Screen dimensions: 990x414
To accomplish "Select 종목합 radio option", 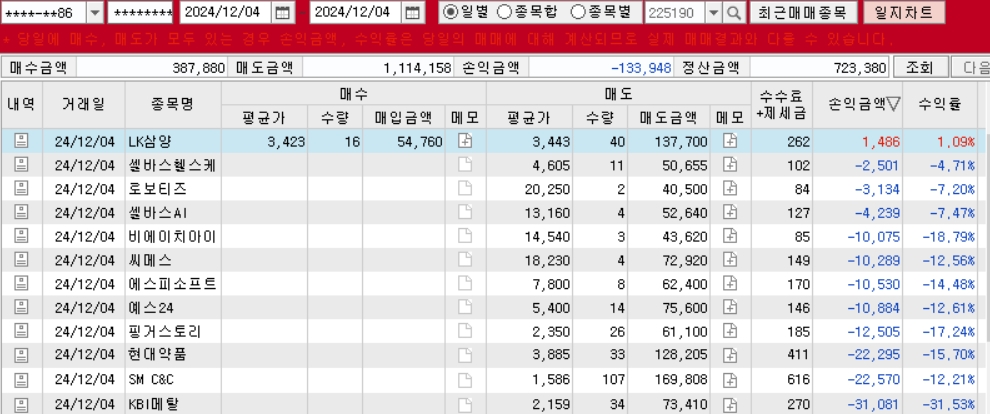I will click(x=528, y=12).
